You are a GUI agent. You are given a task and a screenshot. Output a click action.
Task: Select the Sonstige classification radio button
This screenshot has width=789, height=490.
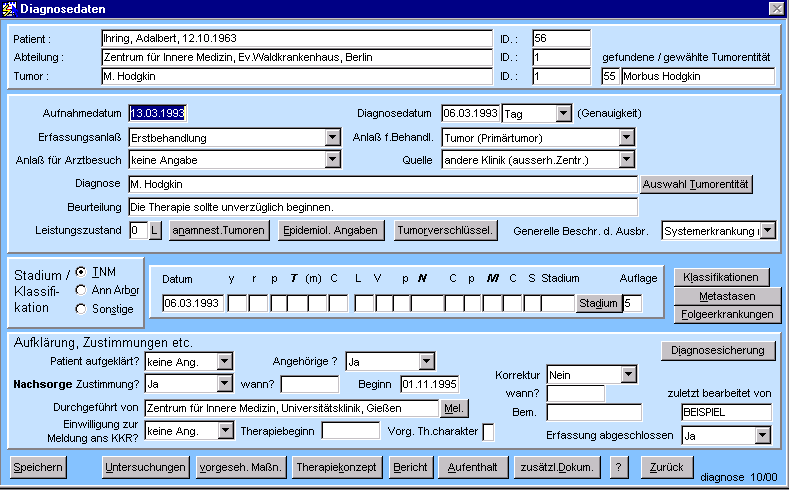click(81, 309)
